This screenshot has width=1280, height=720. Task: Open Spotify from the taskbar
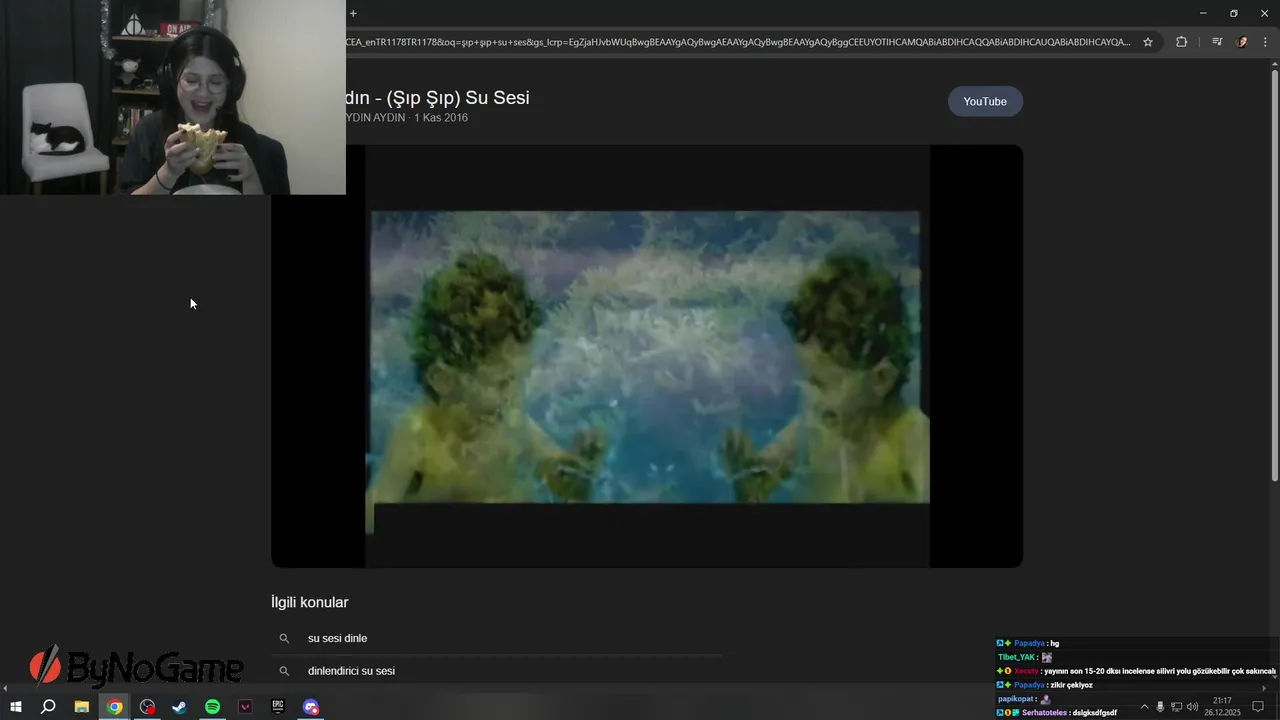(213, 707)
